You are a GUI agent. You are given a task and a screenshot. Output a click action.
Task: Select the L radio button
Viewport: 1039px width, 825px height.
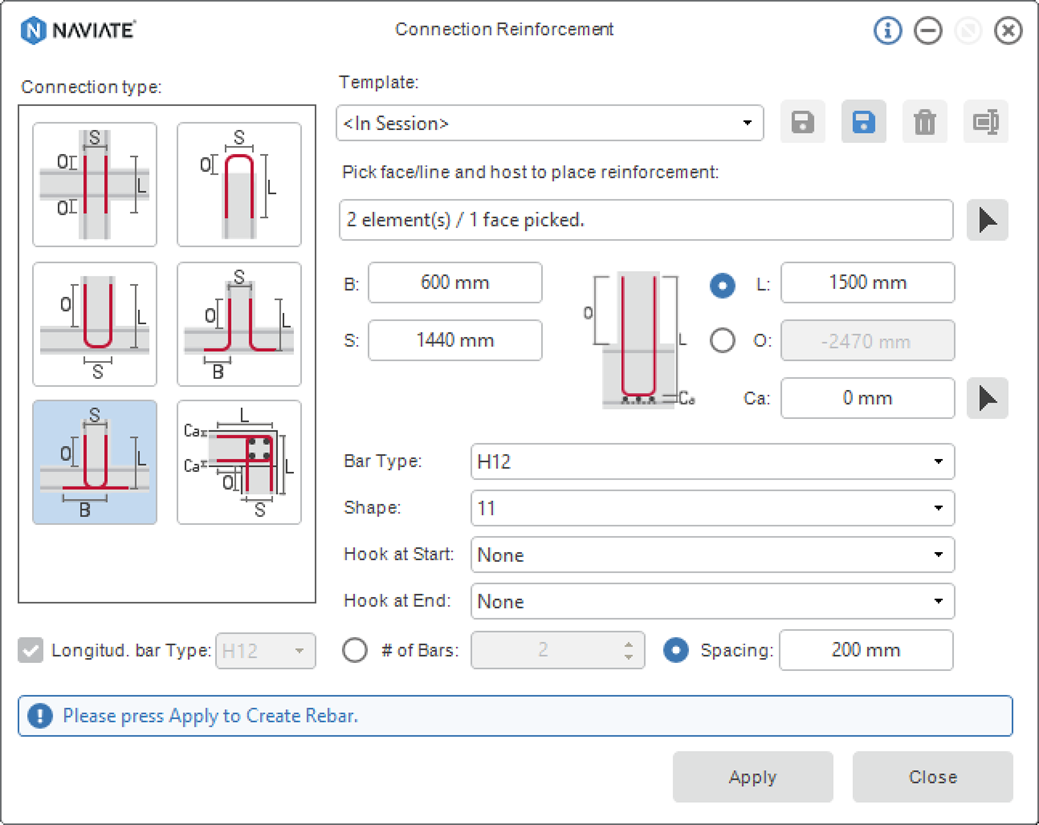723,286
